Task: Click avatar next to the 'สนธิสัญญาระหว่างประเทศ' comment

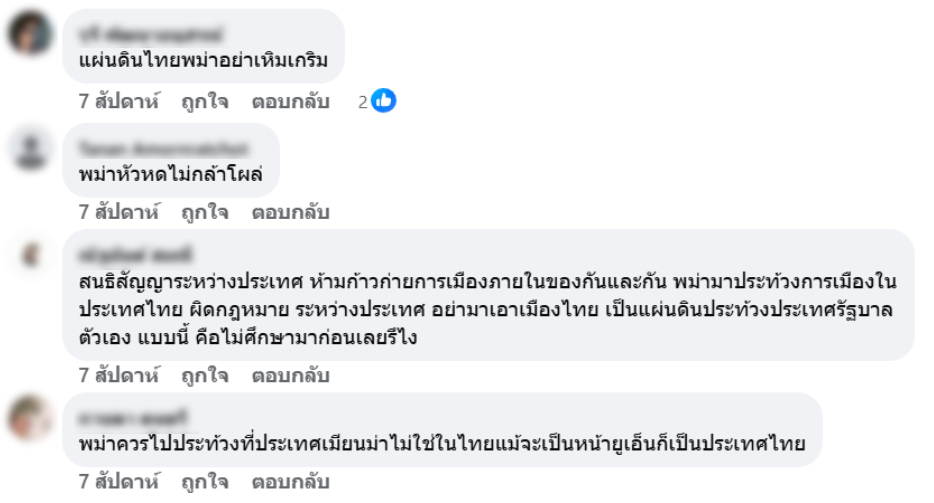Action: click(x=33, y=254)
